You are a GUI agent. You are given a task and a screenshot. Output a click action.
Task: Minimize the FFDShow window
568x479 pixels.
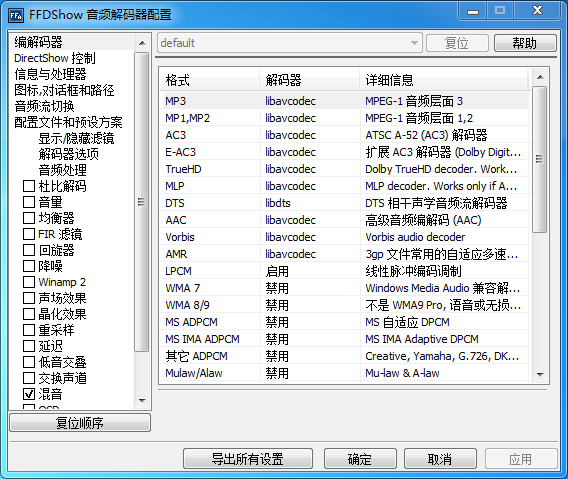473,11
